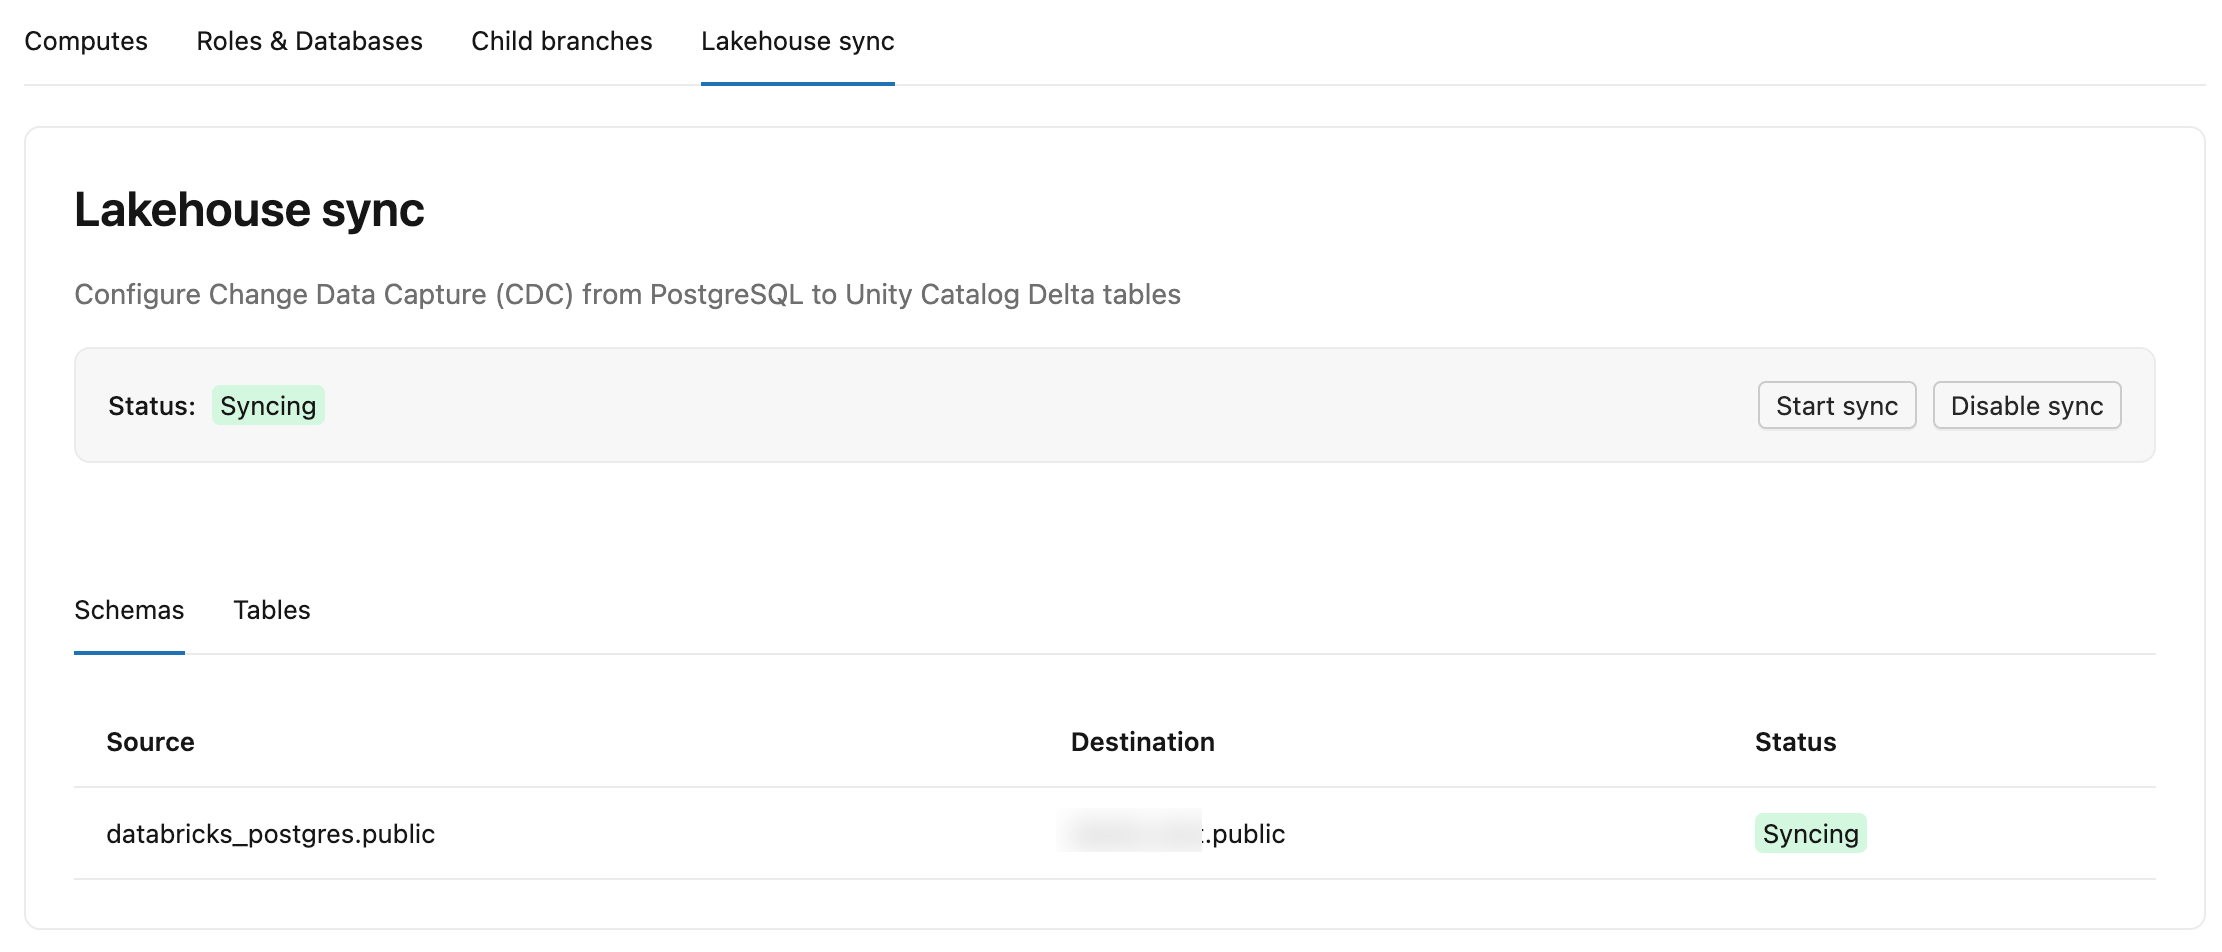Viewport: 2222px width, 952px height.
Task: Click the Syncing badge in schema row
Action: (x=1810, y=834)
